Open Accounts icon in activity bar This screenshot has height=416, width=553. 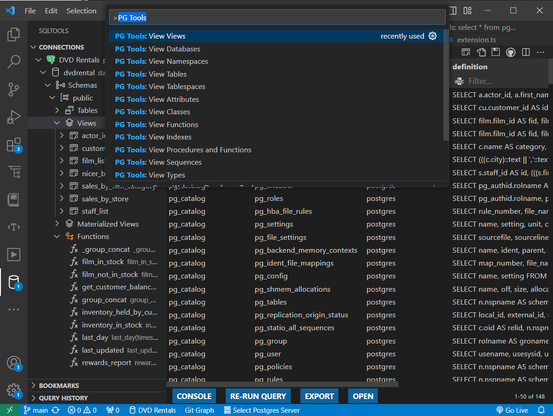pos(14,363)
